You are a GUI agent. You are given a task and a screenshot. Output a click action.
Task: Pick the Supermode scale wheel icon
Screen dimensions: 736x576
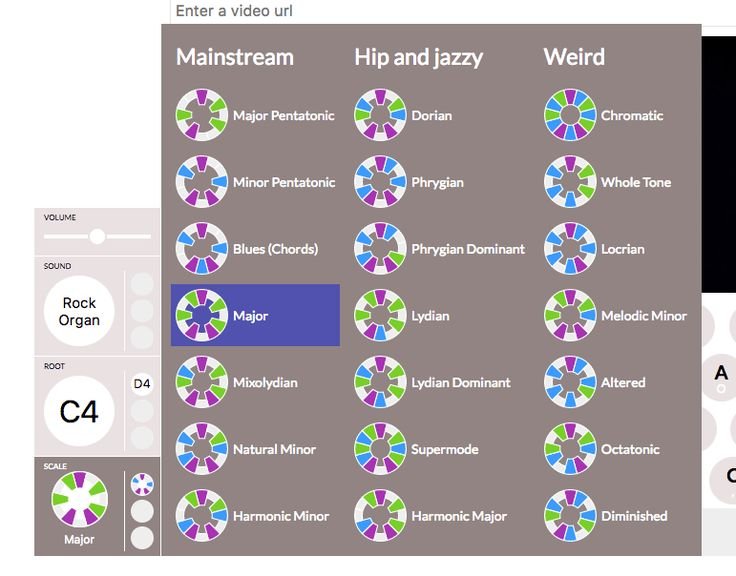(x=380, y=448)
